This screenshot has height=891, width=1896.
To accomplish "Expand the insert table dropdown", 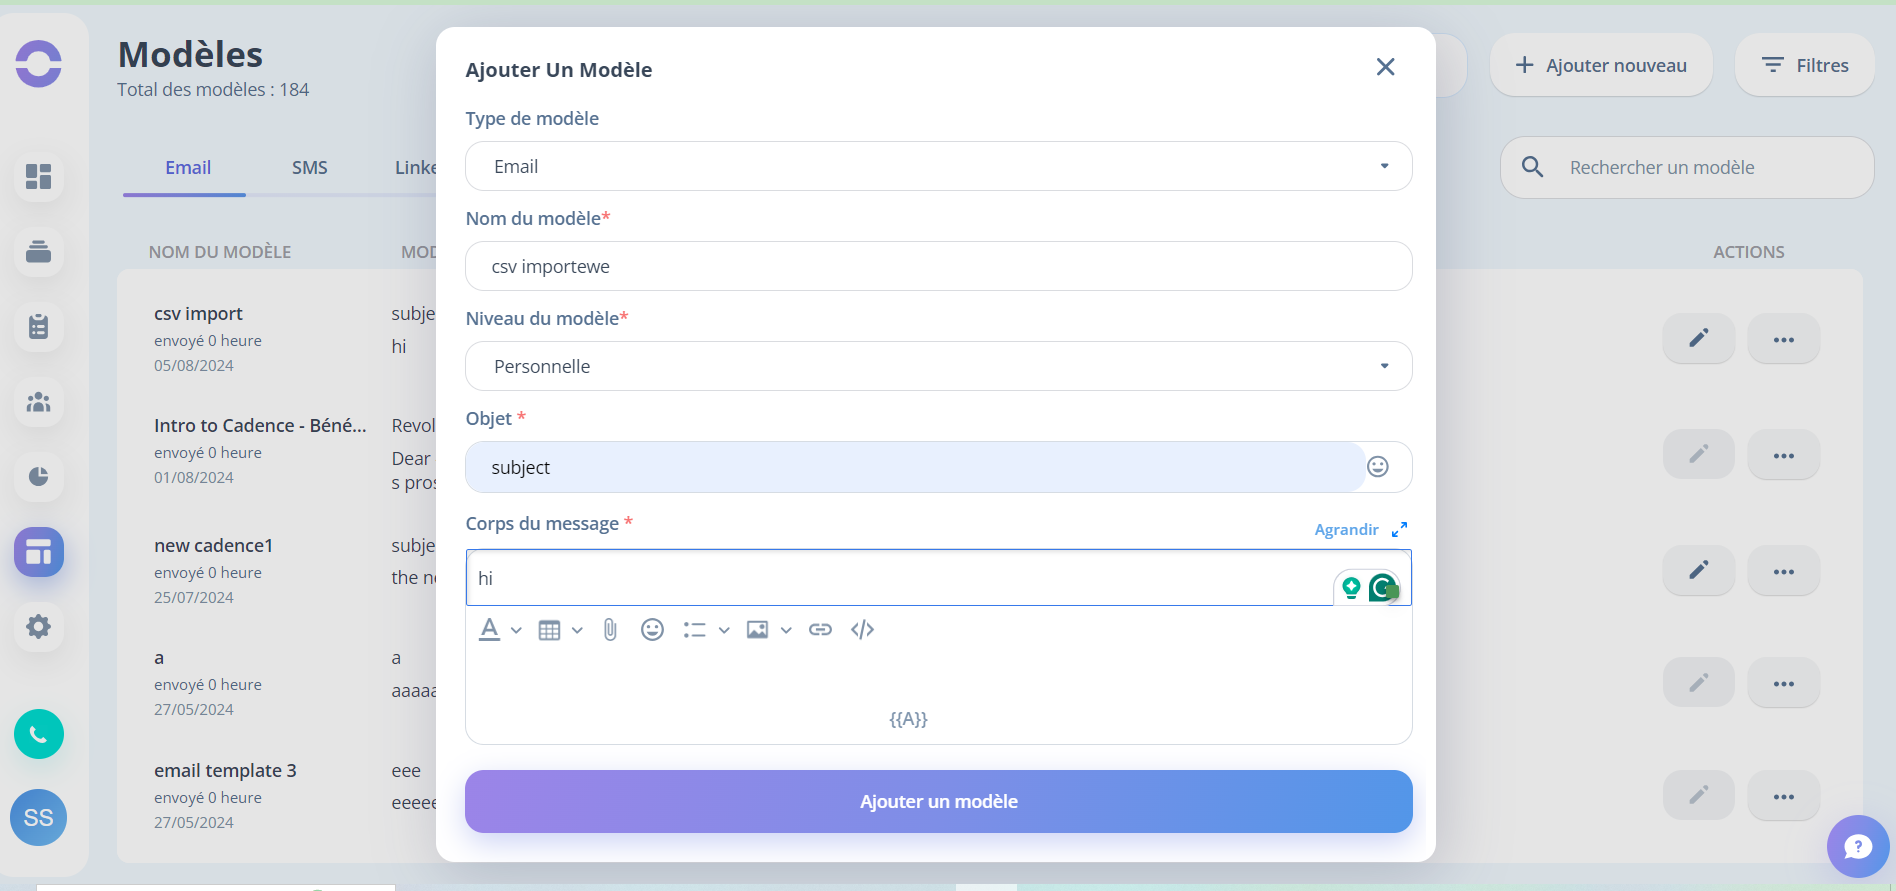I will [577, 630].
